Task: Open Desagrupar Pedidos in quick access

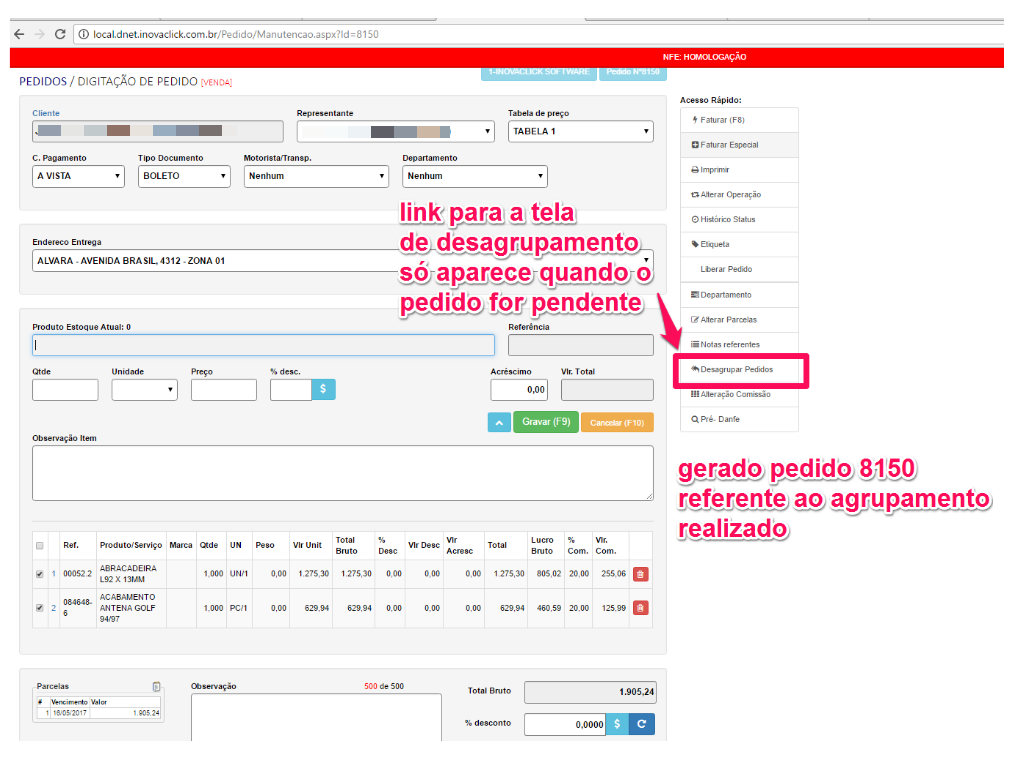Action: 740,370
